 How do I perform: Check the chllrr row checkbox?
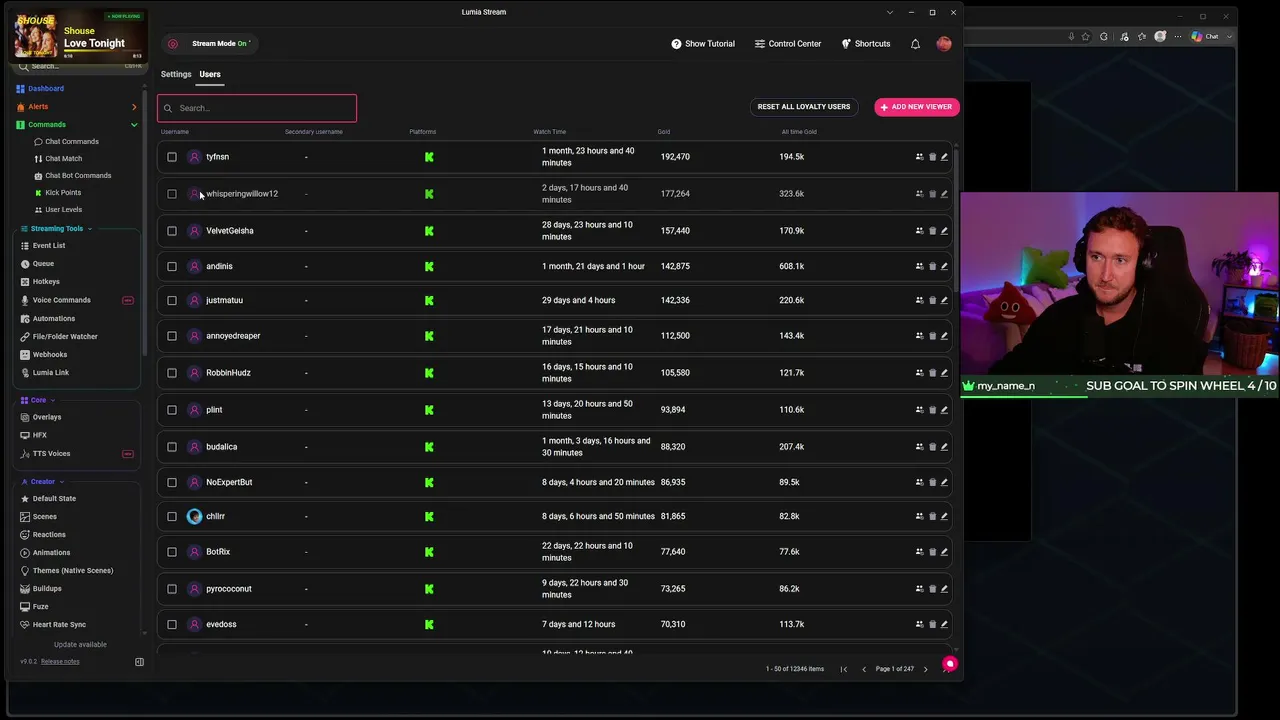(x=172, y=517)
